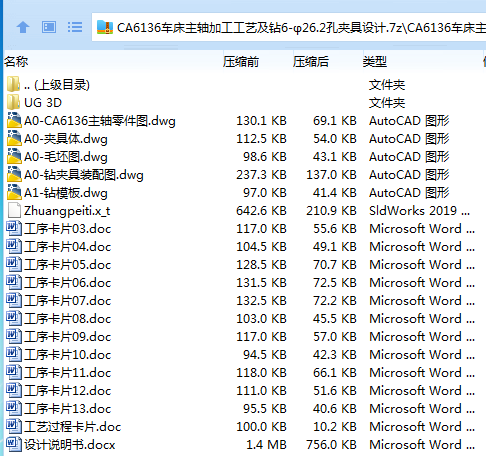This screenshot has width=486, height=456.
Task: Click the archive icon in the address bar
Action: [105, 27]
